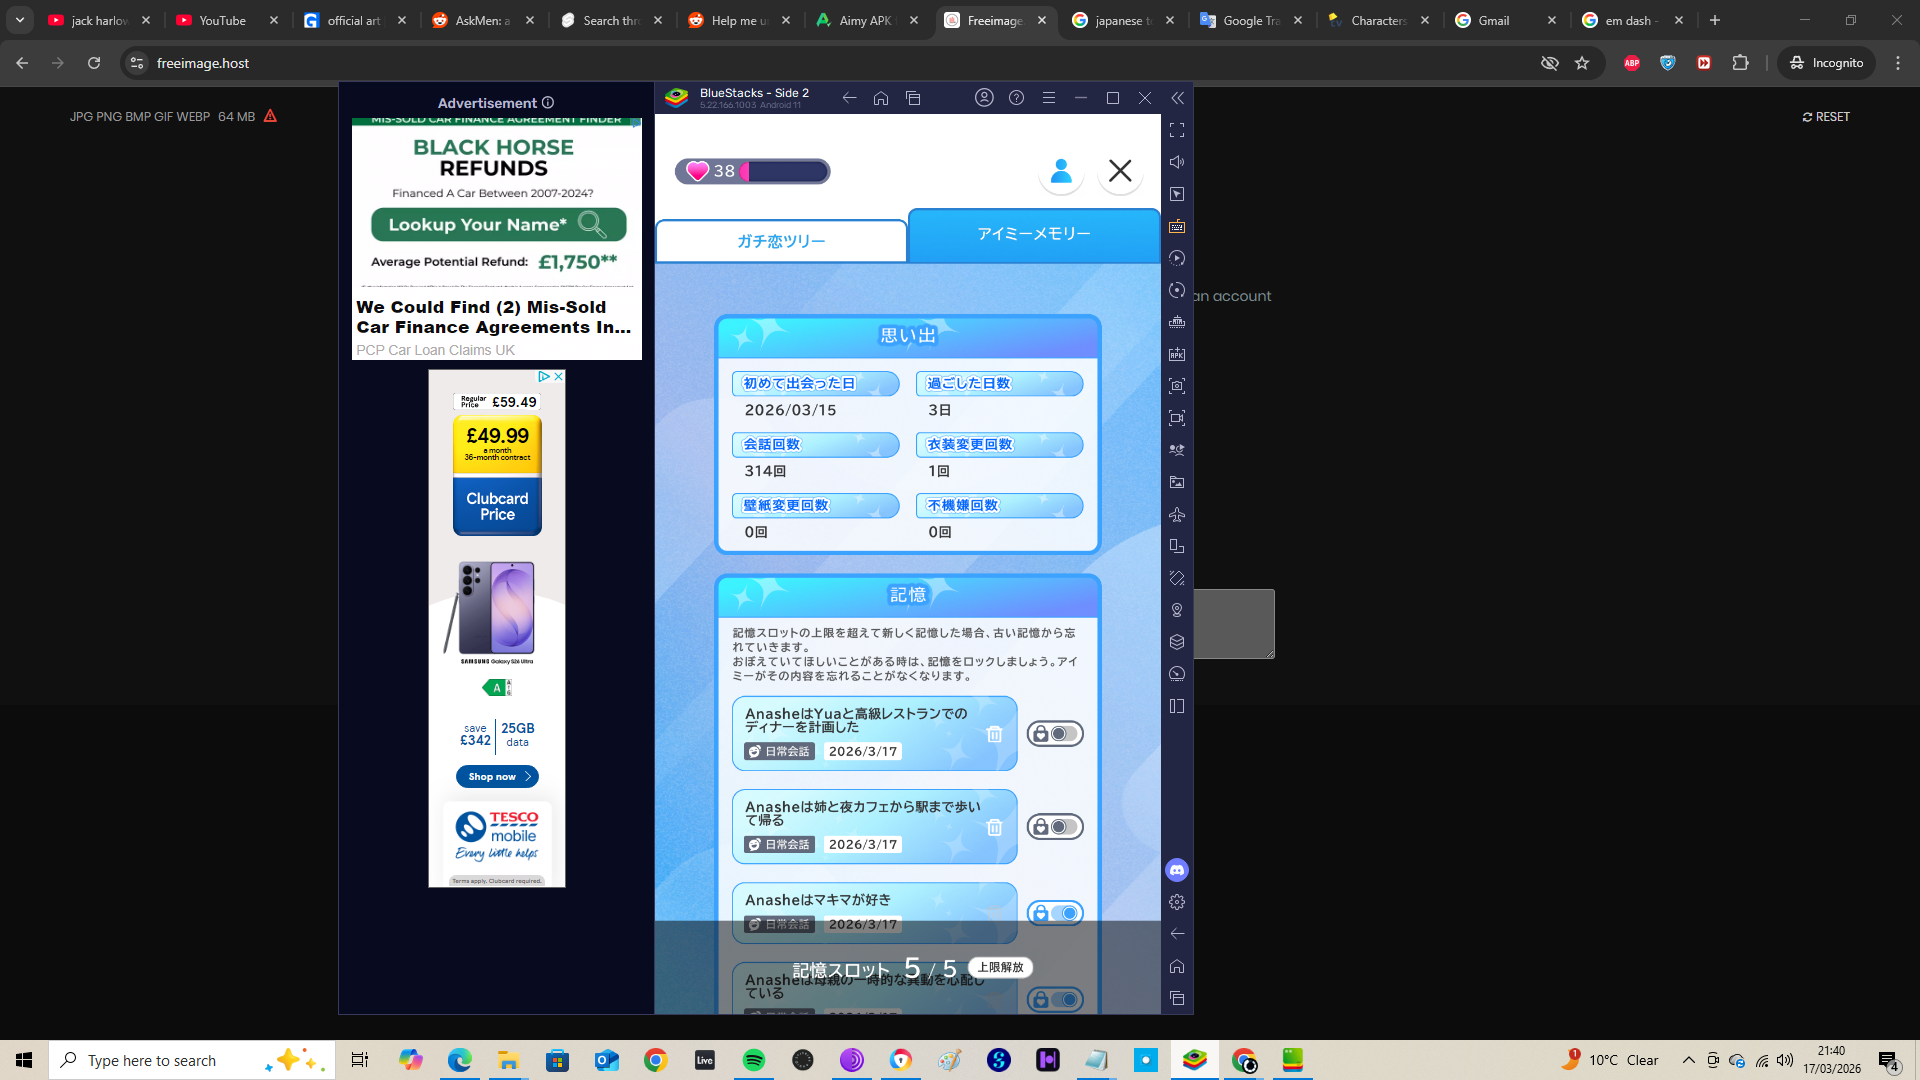Click the BlueStacks airplane mode icon
This screenshot has width=1920, height=1080.
[1177, 514]
